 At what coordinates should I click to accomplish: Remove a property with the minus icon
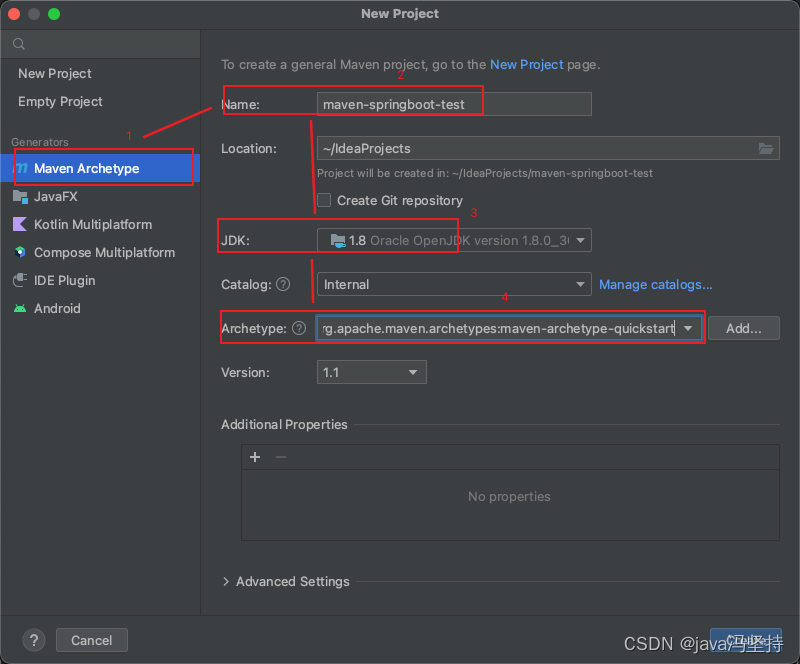(281, 457)
